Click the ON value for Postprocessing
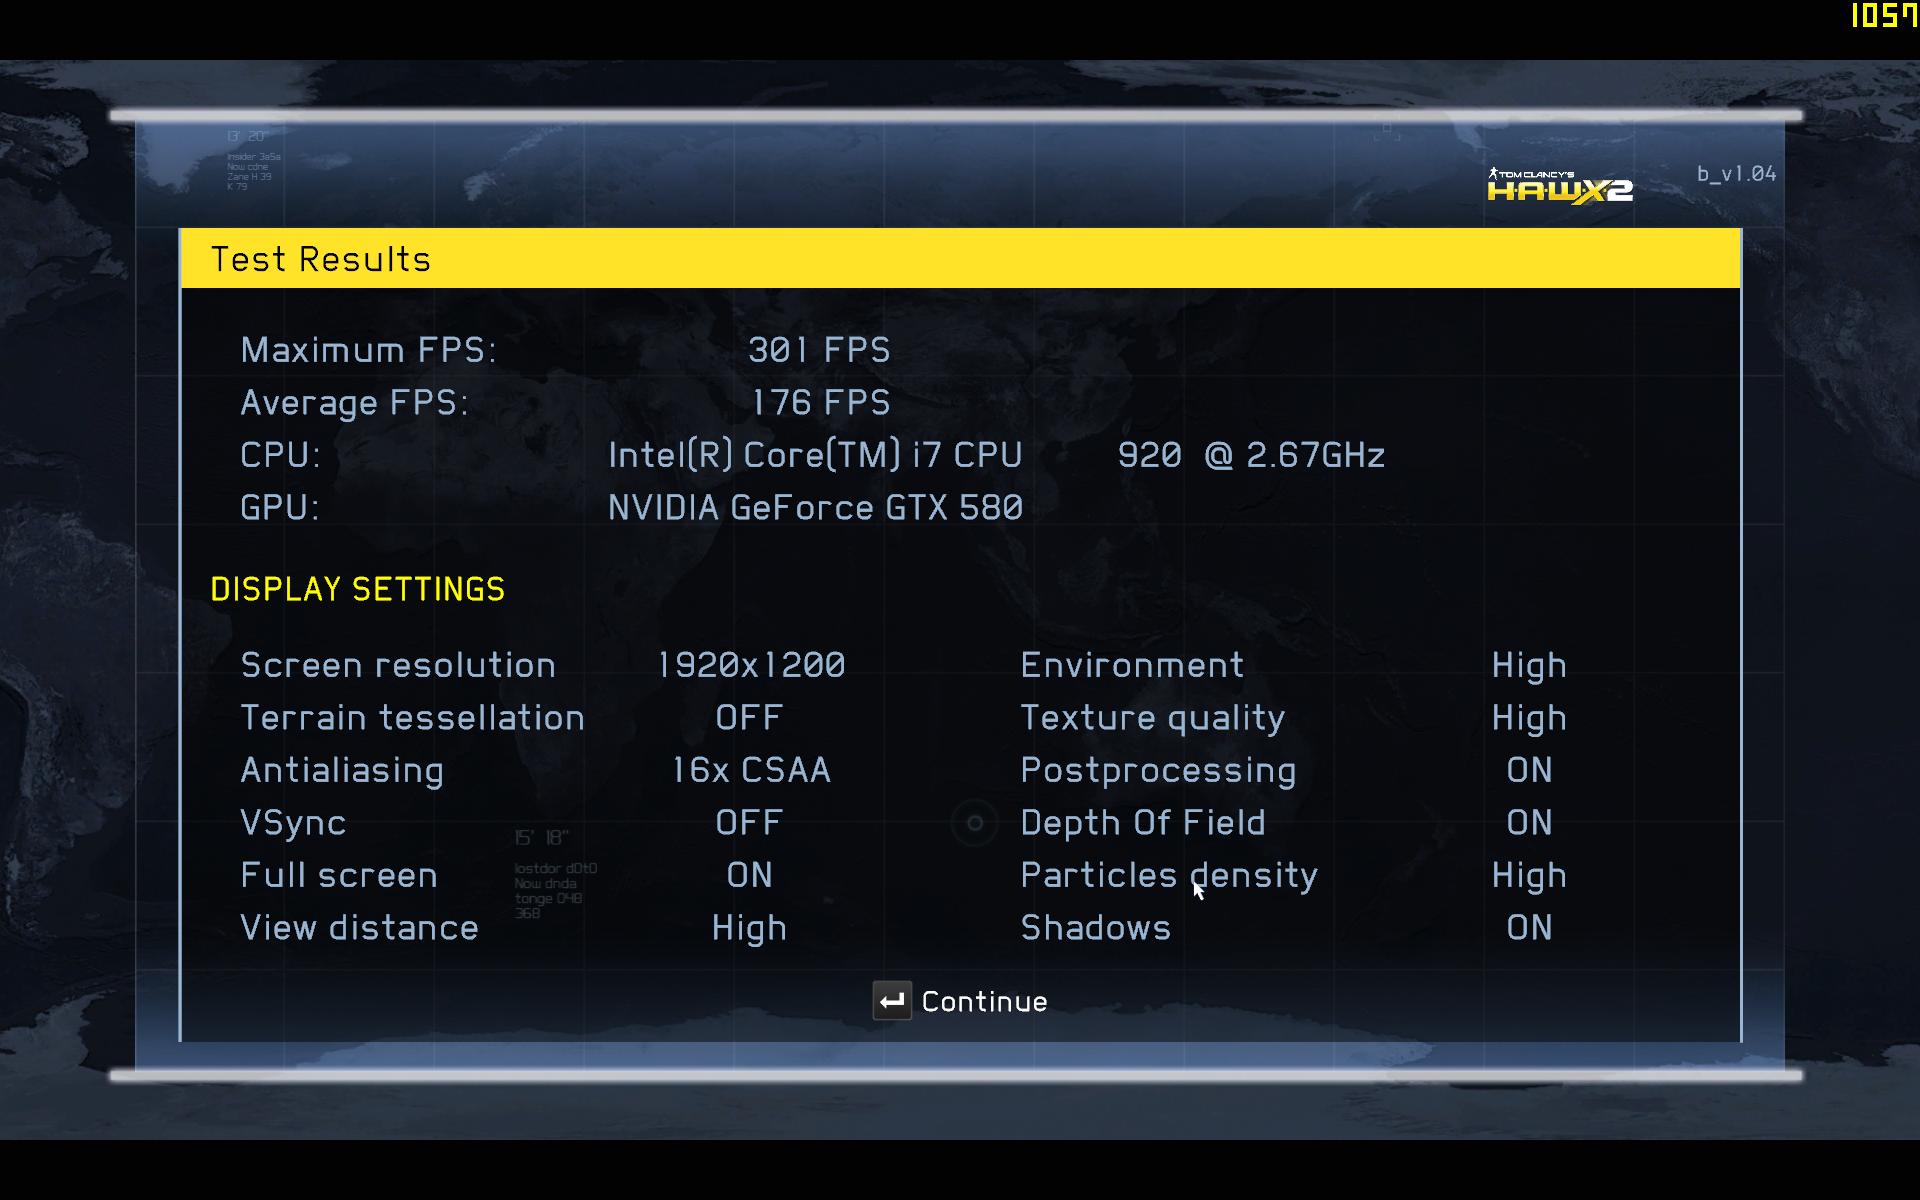Image resolution: width=1920 pixels, height=1200 pixels. 1530,770
